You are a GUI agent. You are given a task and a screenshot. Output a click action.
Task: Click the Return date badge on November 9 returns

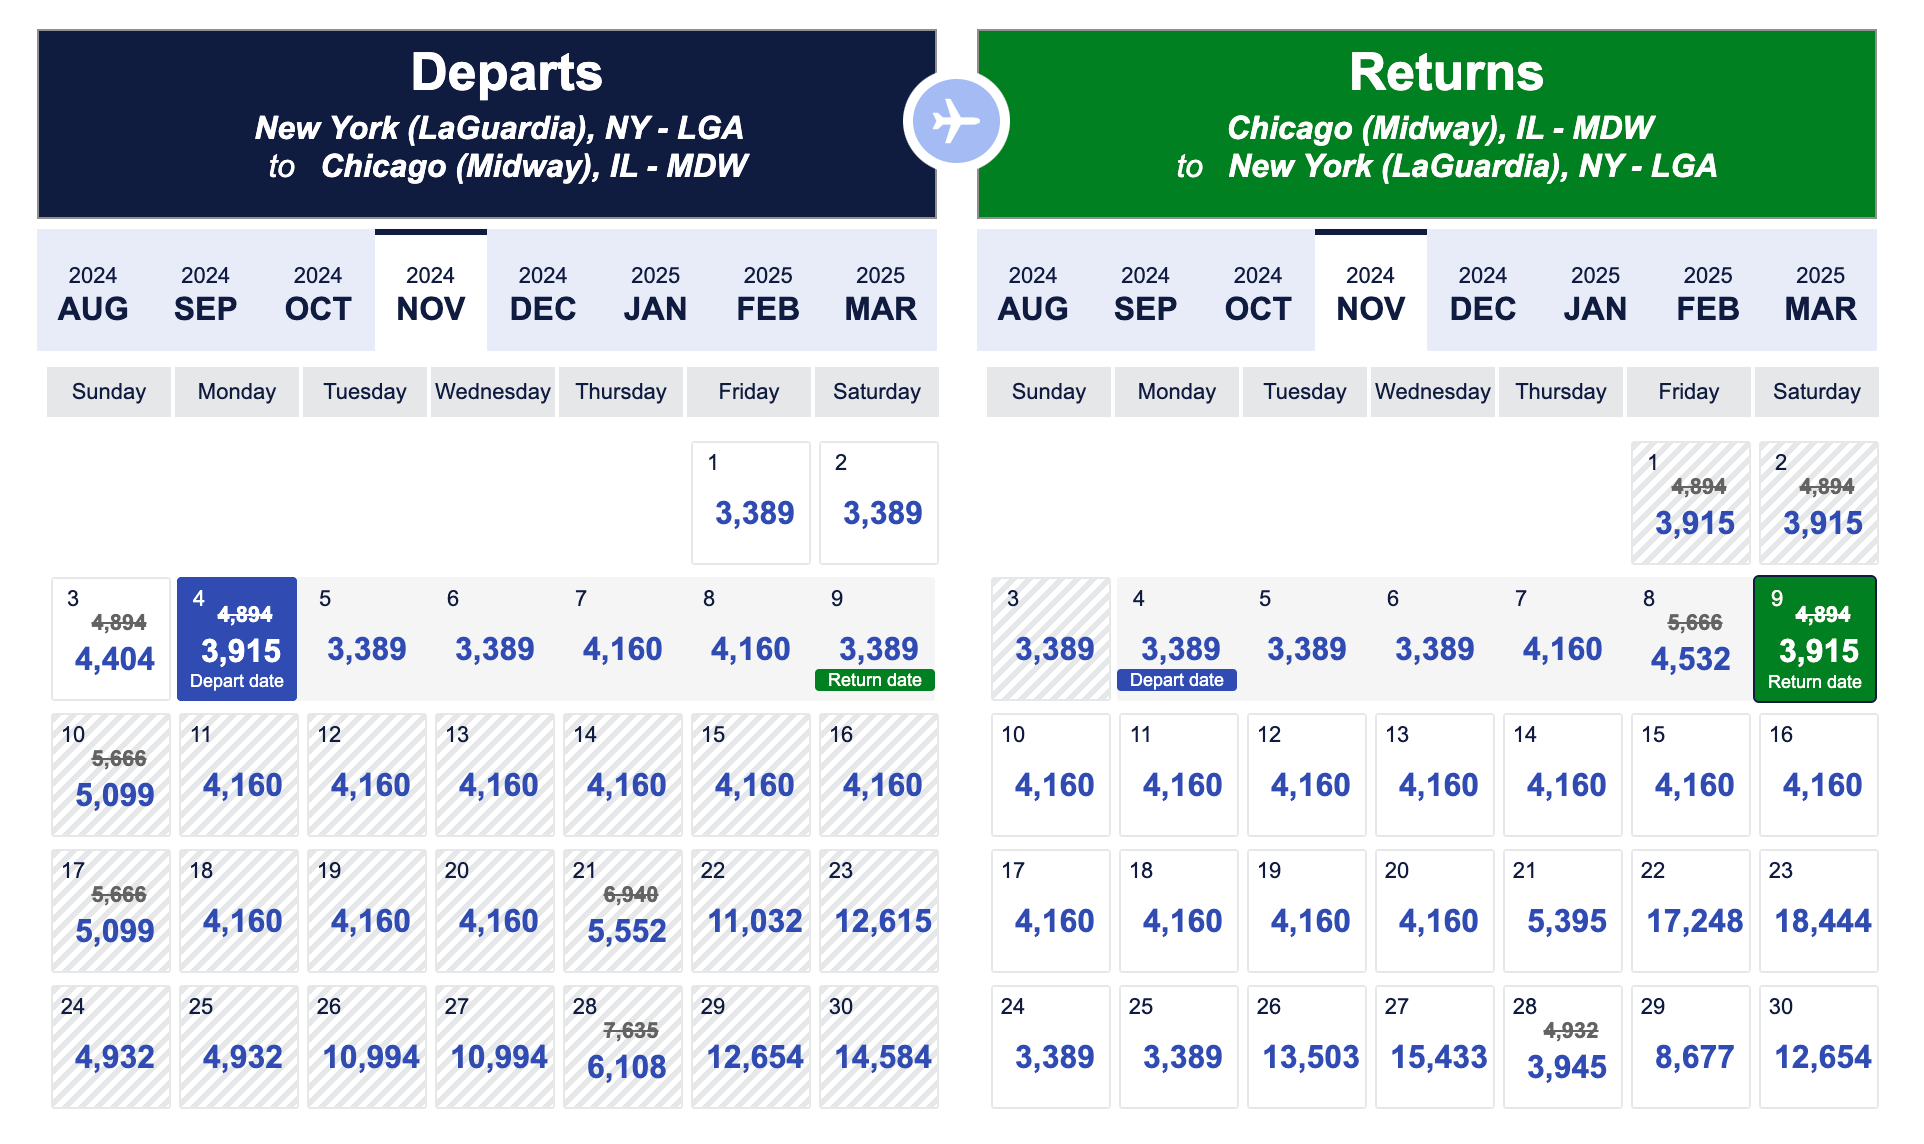tap(1814, 680)
